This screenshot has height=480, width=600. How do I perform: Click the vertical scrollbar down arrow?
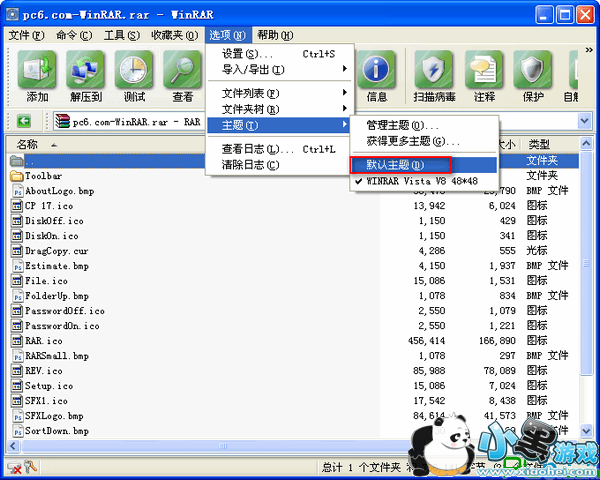pos(586,431)
